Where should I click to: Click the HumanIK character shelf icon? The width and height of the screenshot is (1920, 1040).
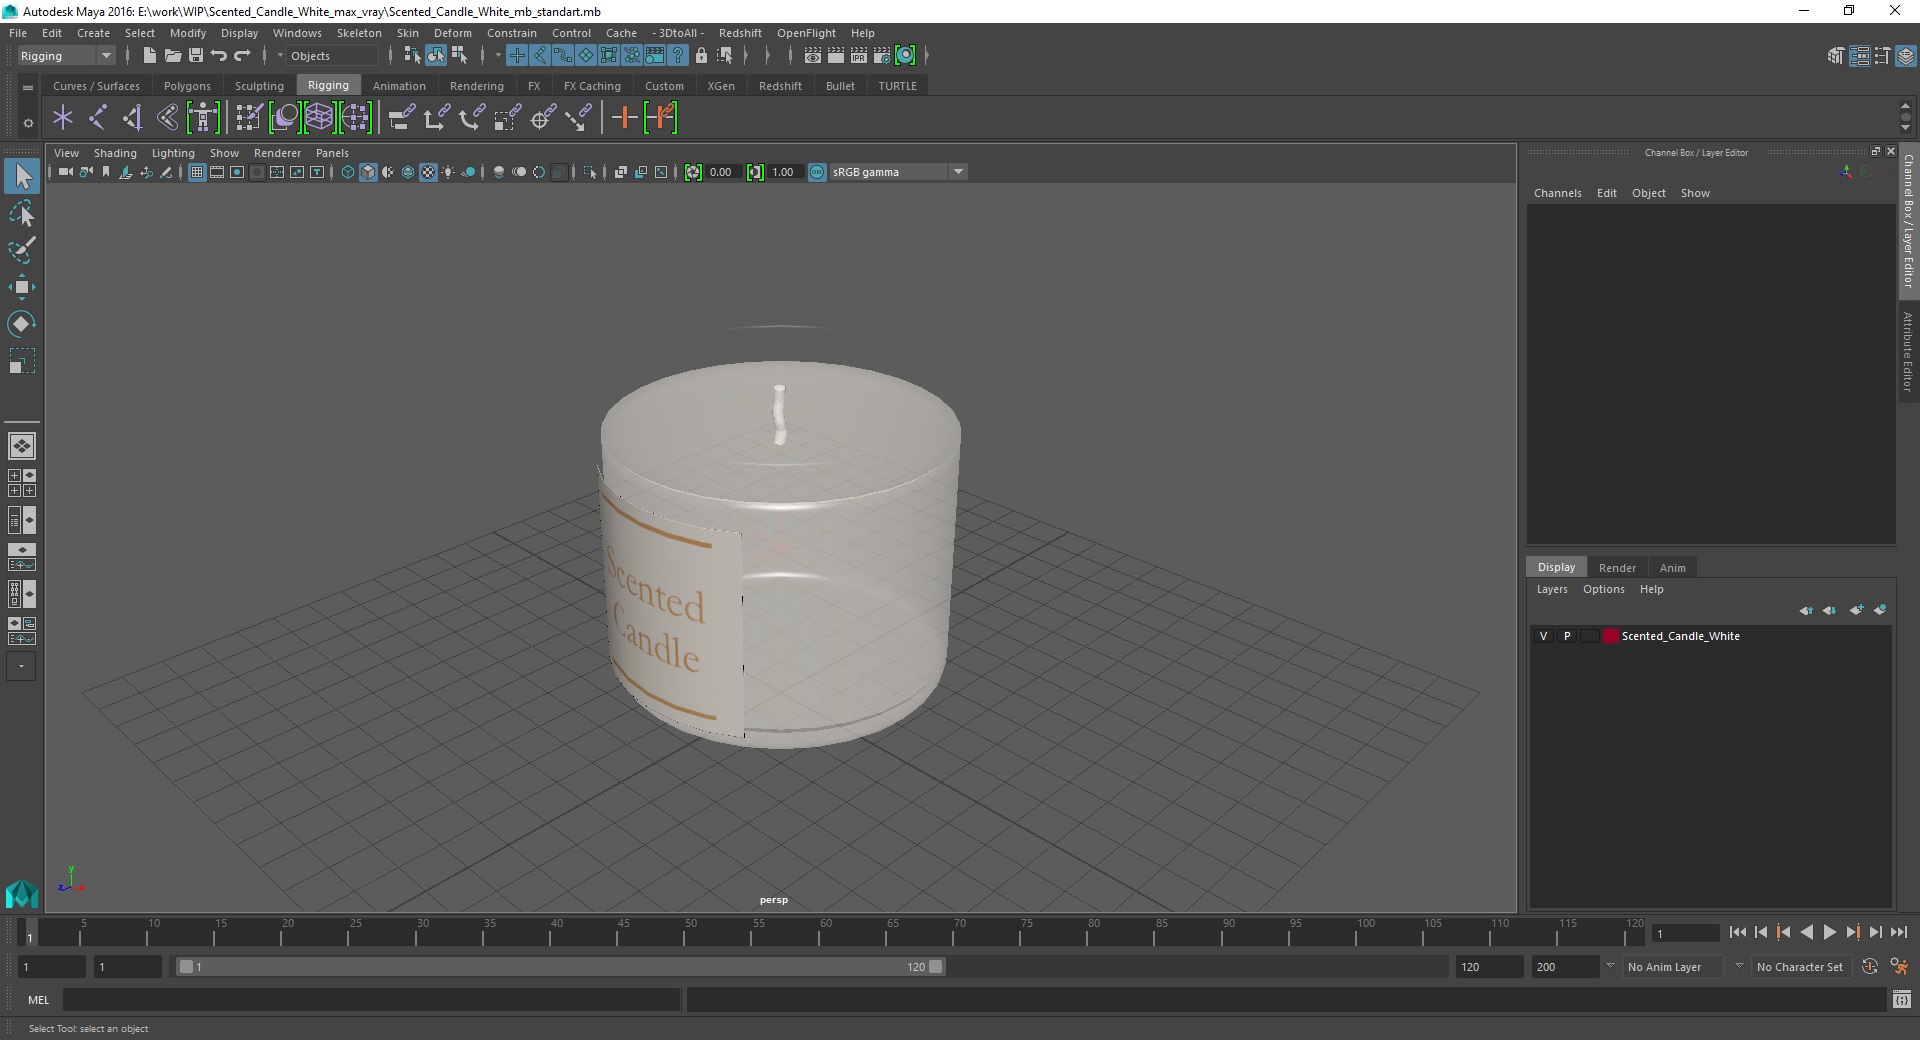(203, 118)
